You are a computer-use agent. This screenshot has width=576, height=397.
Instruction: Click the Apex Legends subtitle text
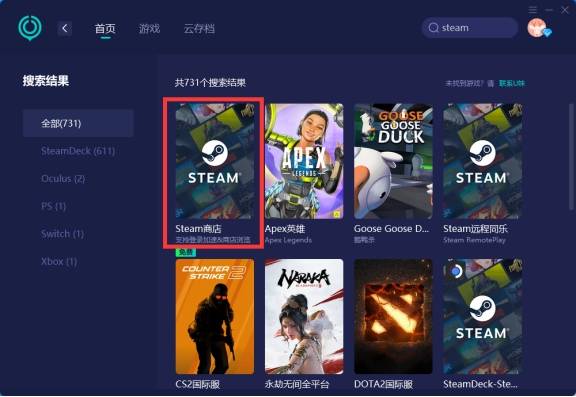(x=288, y=240)
